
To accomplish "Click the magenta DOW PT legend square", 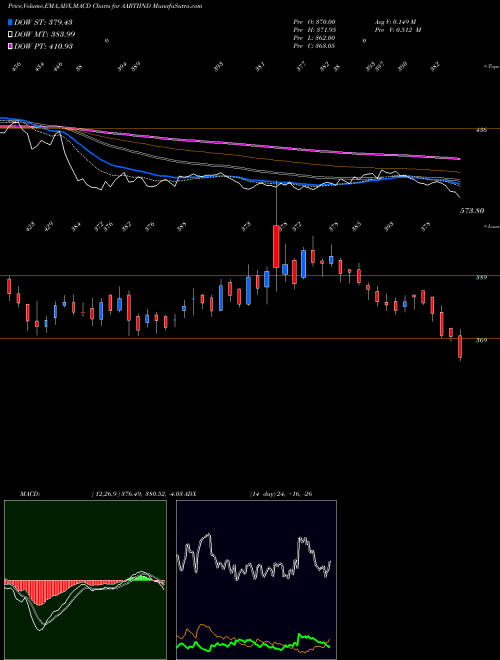I will (10, 46).
